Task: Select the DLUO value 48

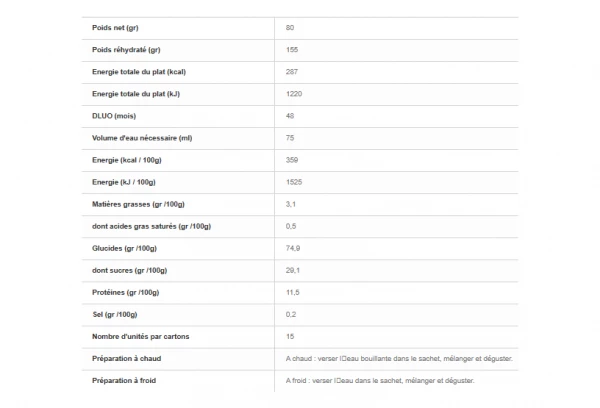Action: [x=290, y=115]
